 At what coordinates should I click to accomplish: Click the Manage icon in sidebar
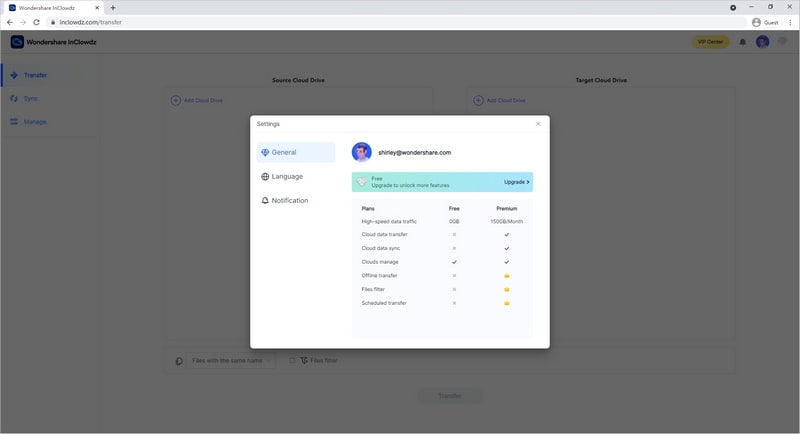click(x=14, y=122)
